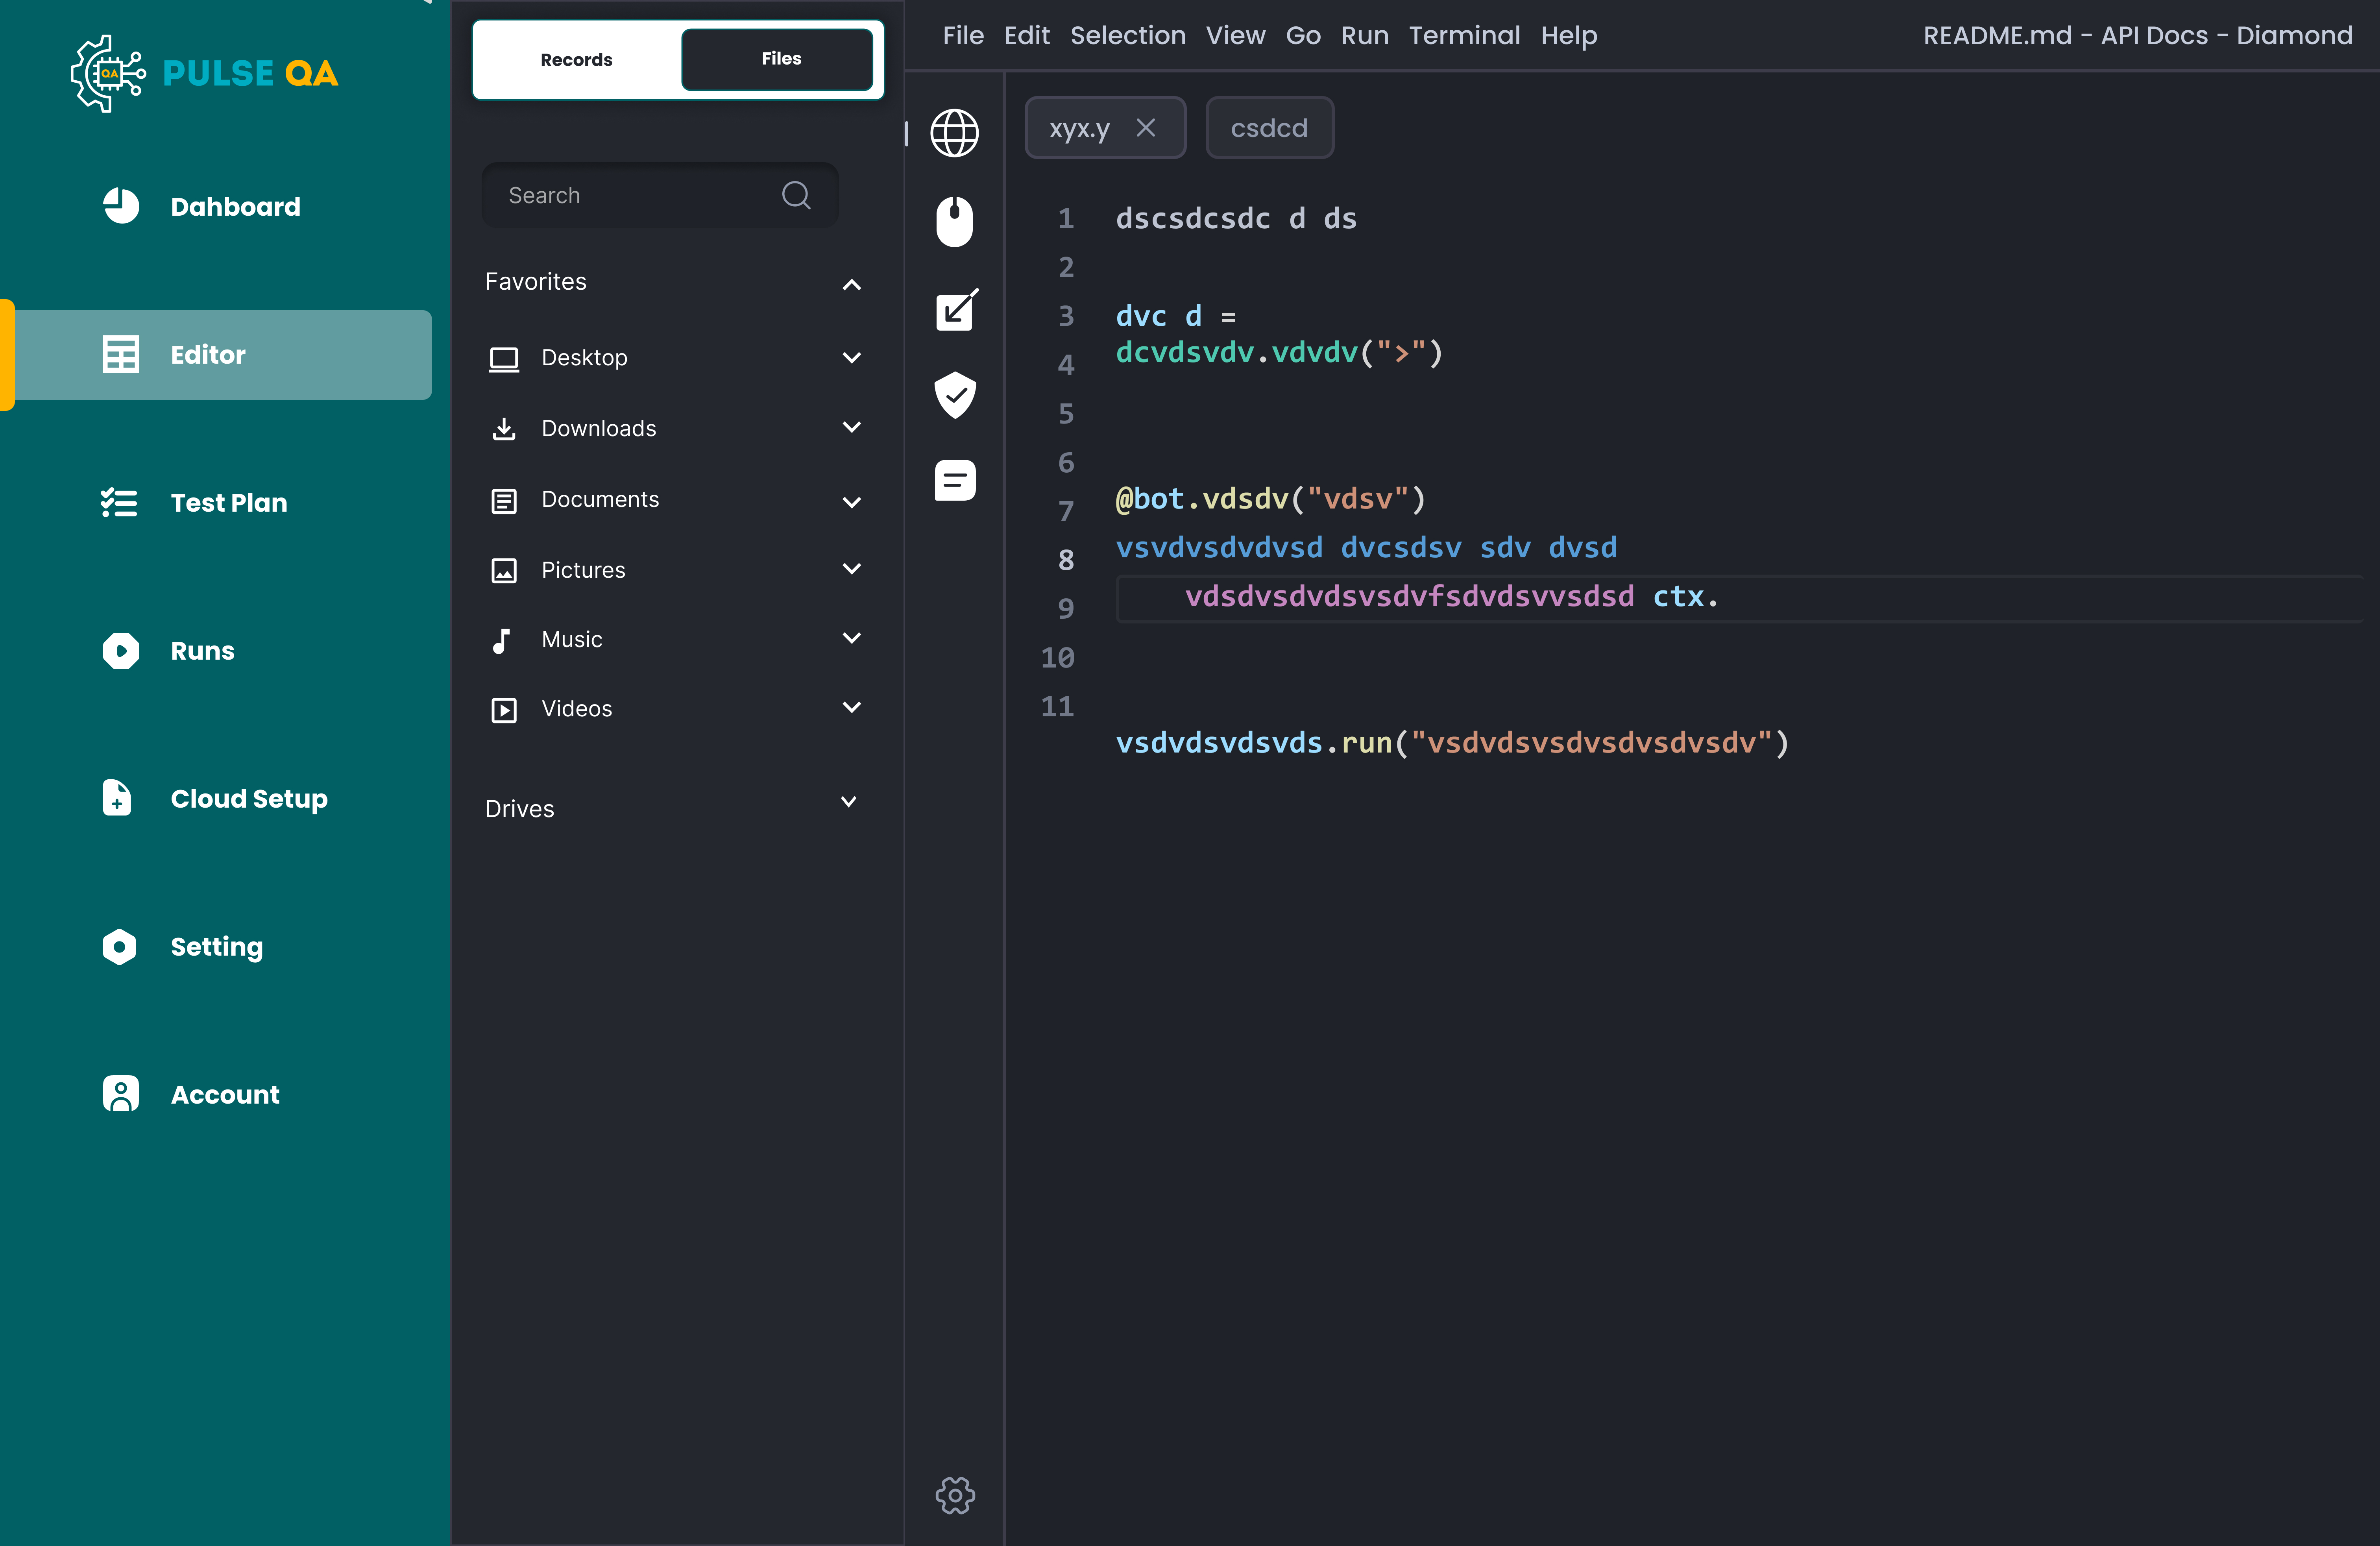Click the Setting hexagon icon

click(119, 946)
